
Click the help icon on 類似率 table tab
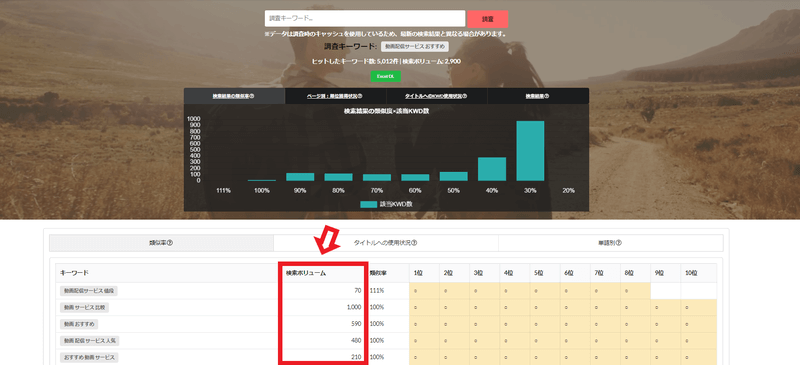pyautogui.click(x=170, y=243)
